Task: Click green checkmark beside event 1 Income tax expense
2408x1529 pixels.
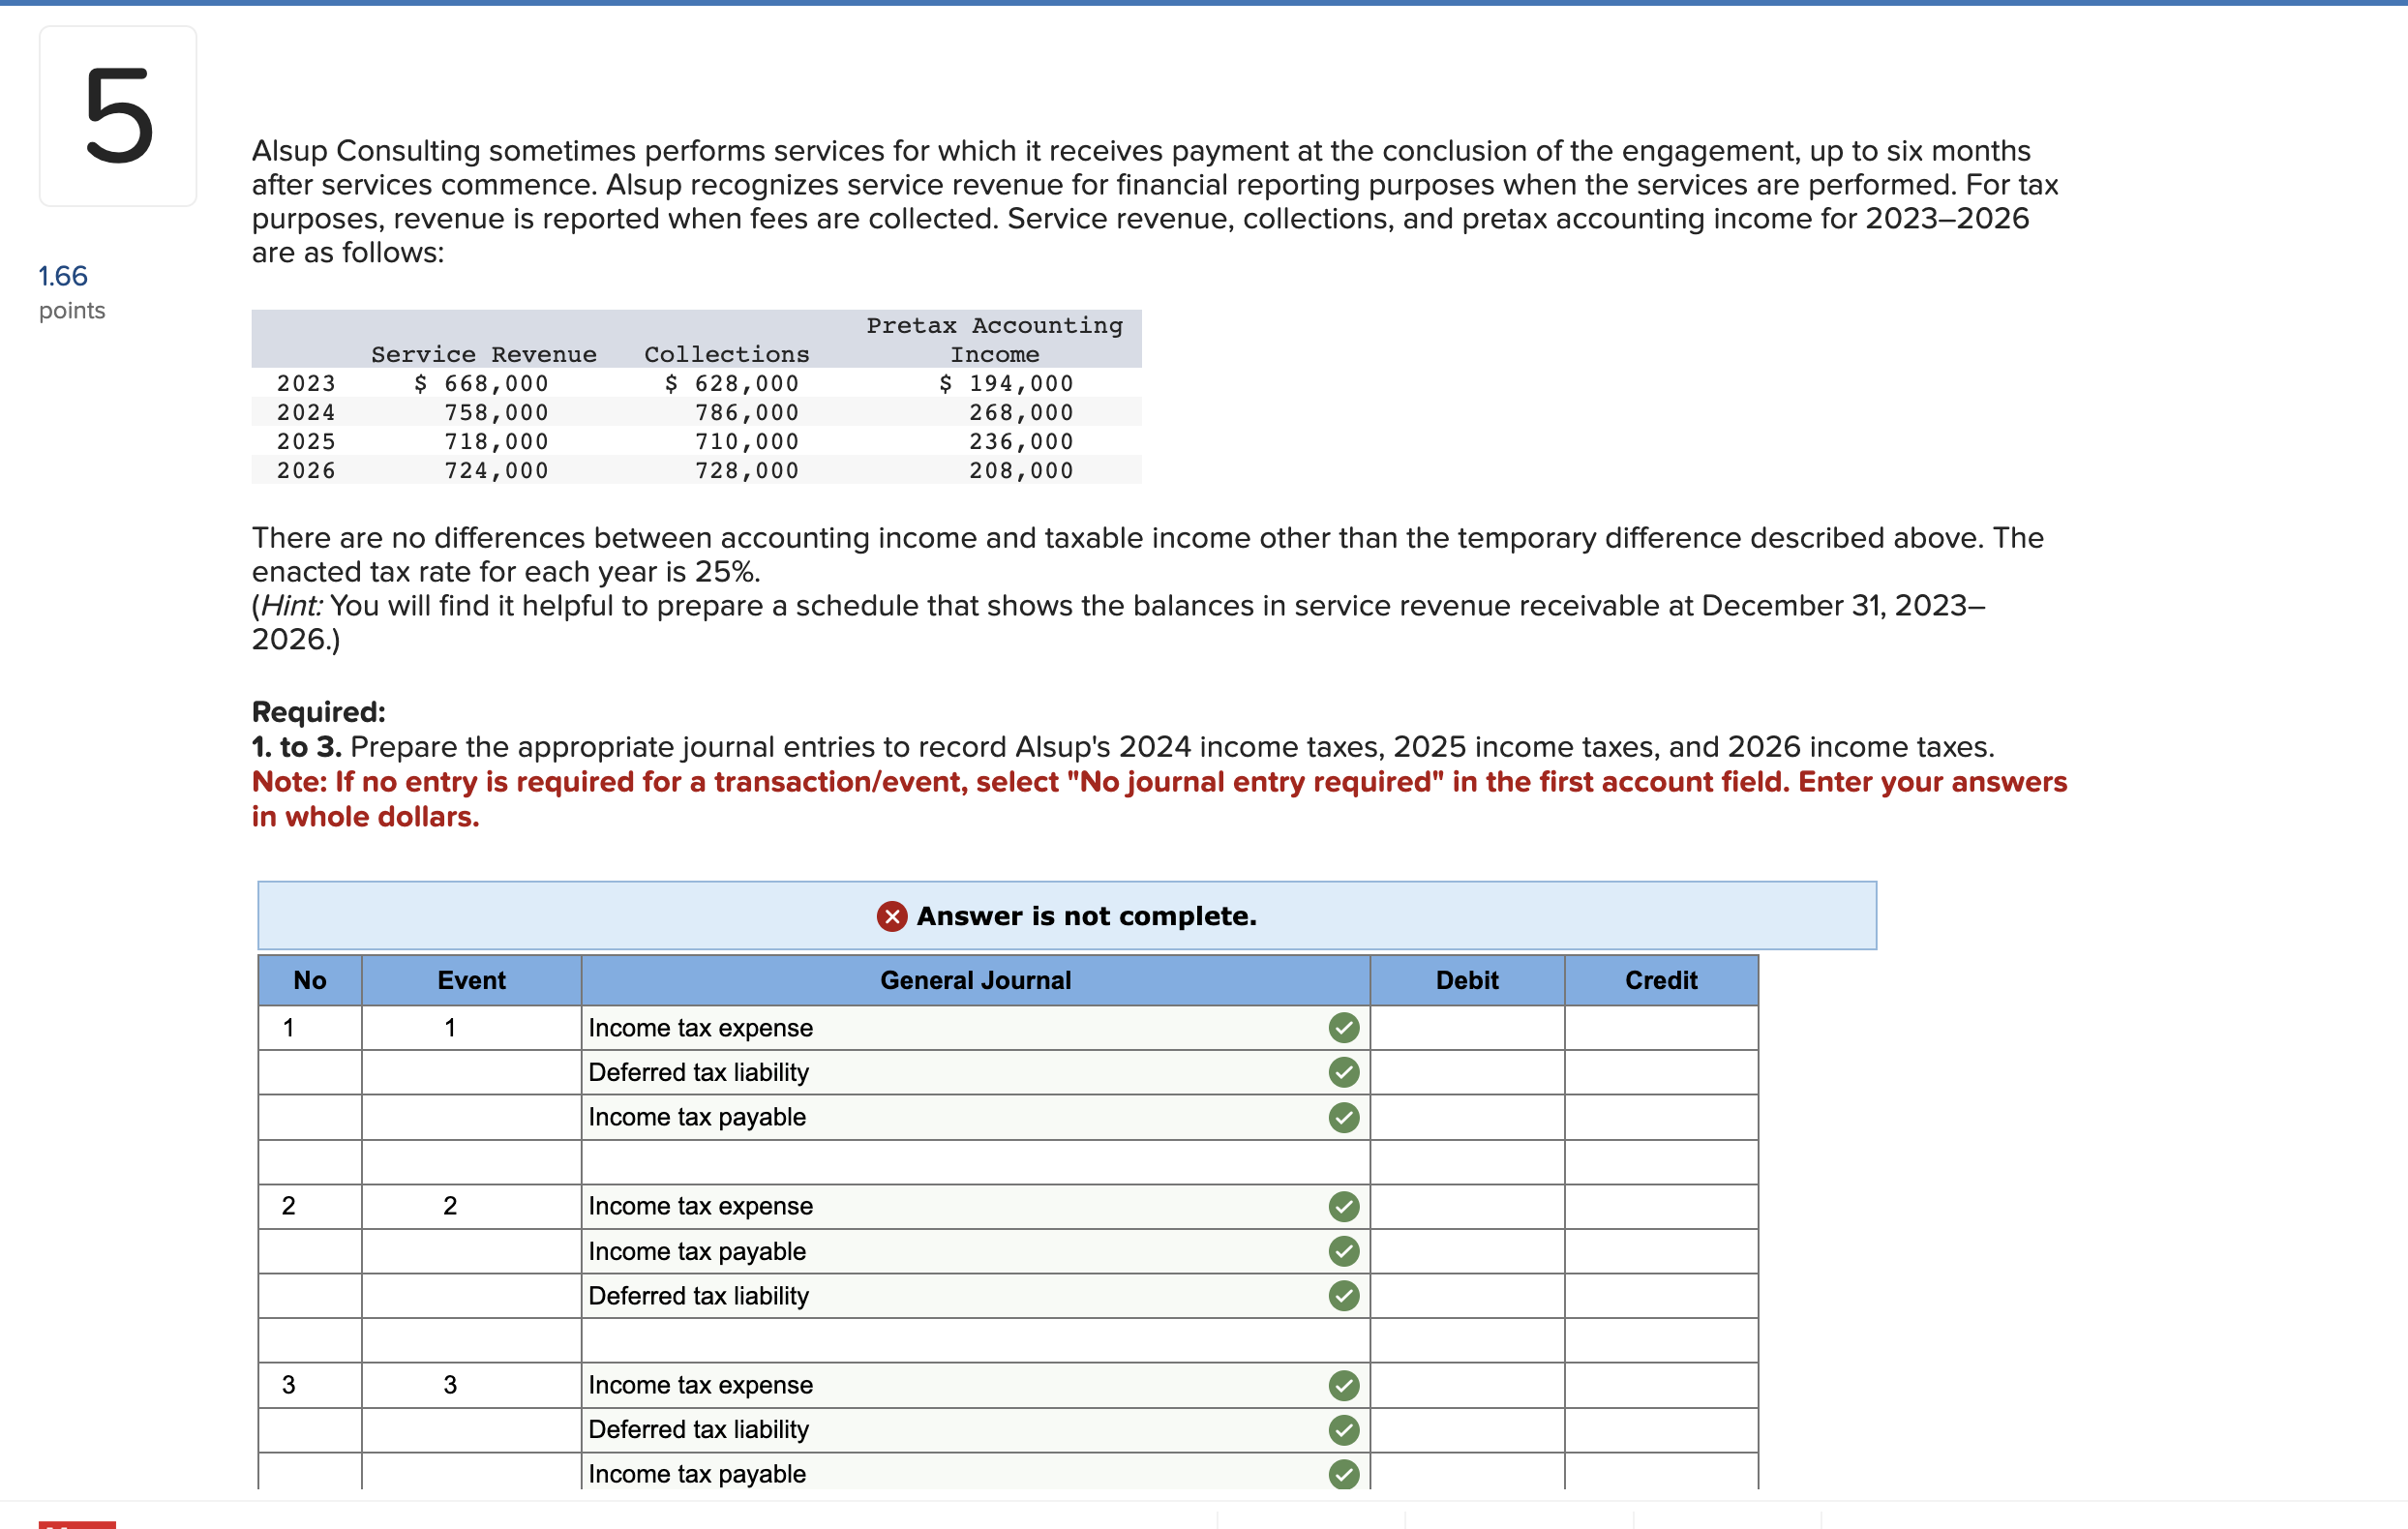Action: pos(1343,1027)
